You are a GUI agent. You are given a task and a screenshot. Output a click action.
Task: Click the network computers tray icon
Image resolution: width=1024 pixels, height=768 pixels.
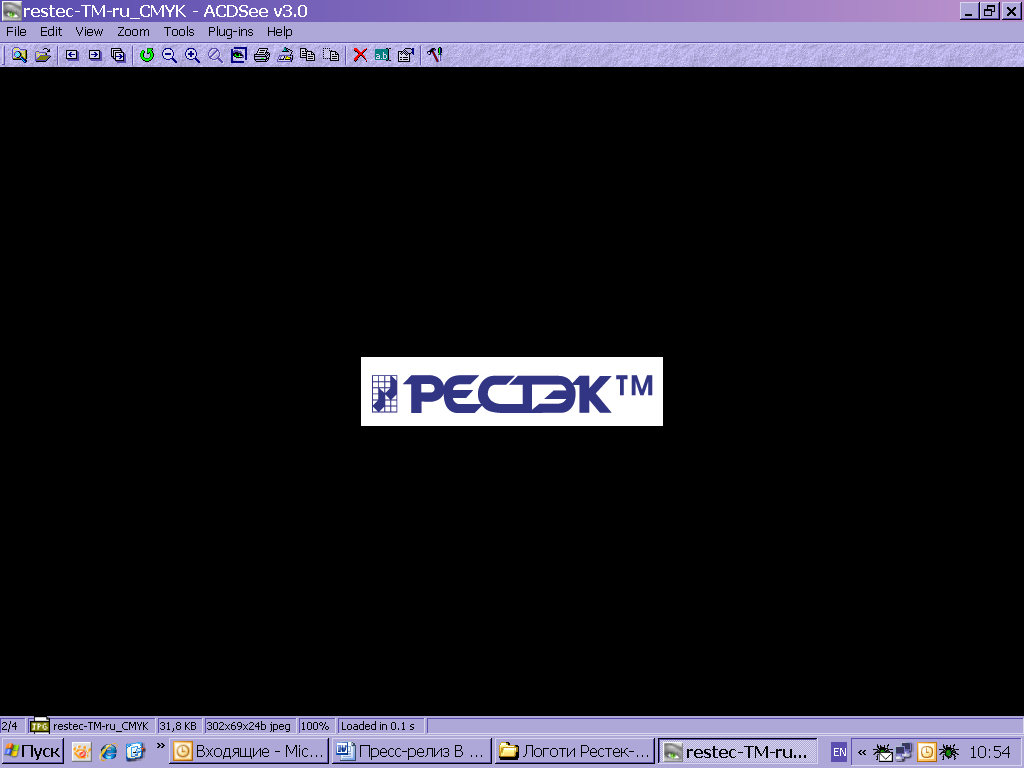(x=904, y=752)
